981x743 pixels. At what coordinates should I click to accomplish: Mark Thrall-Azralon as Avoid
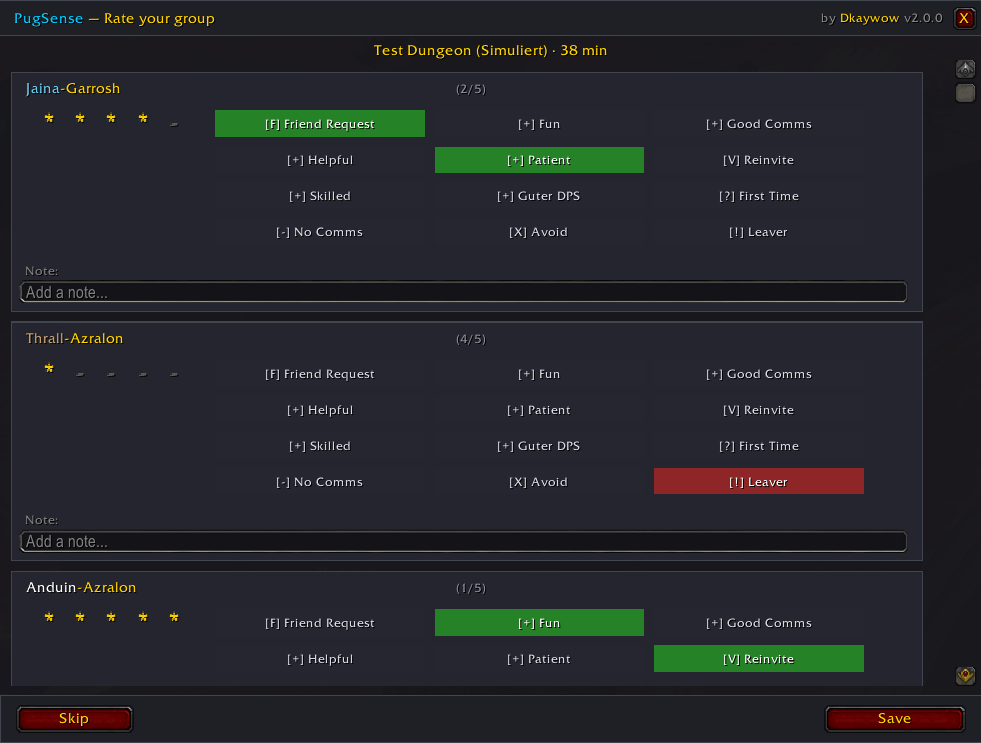pos(539,482)
